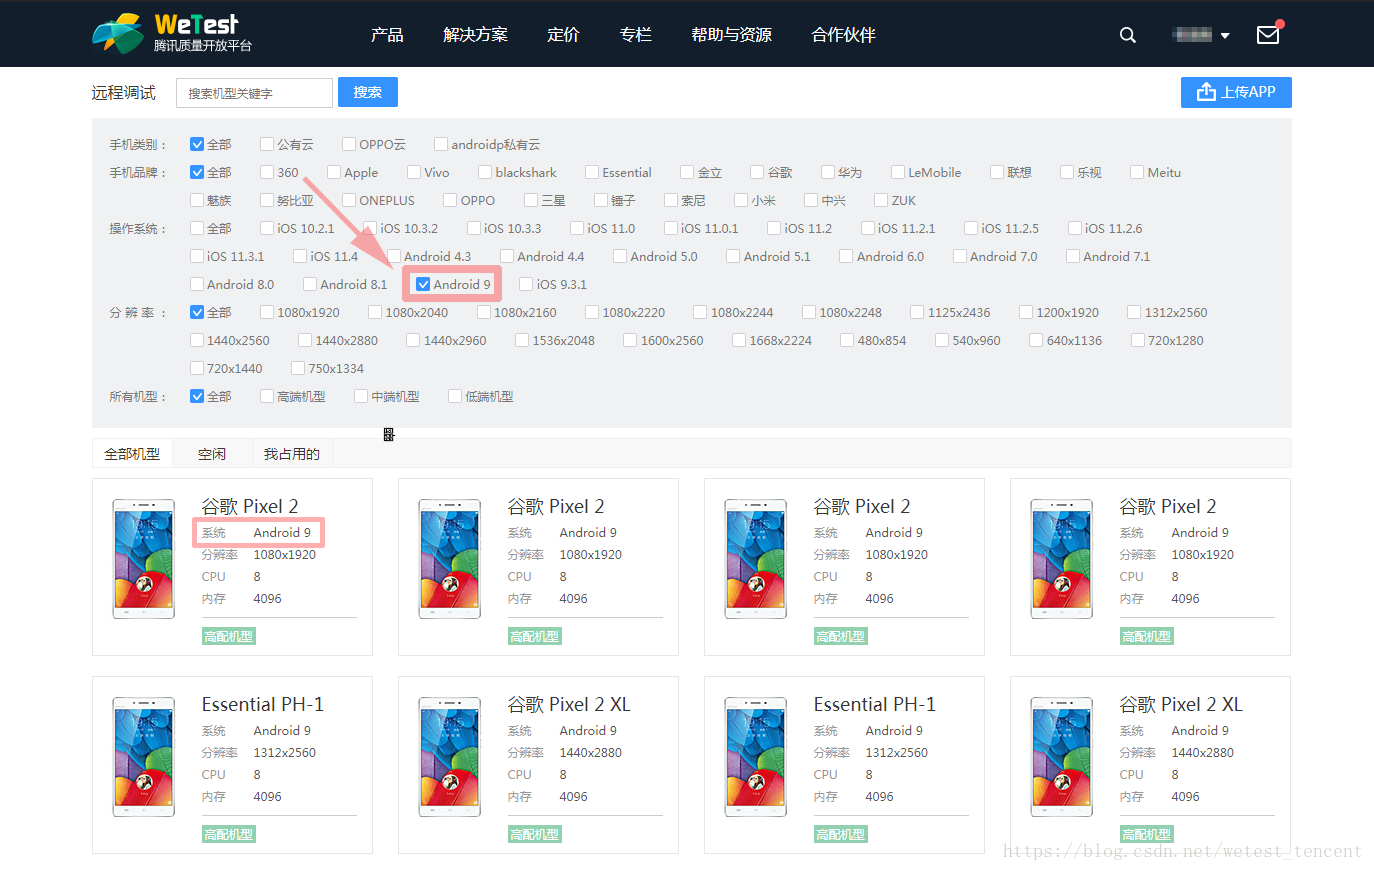Switch to the 我占用的 tab
This screenshot has height=871, width=1374.
click(x=292, y=453)
